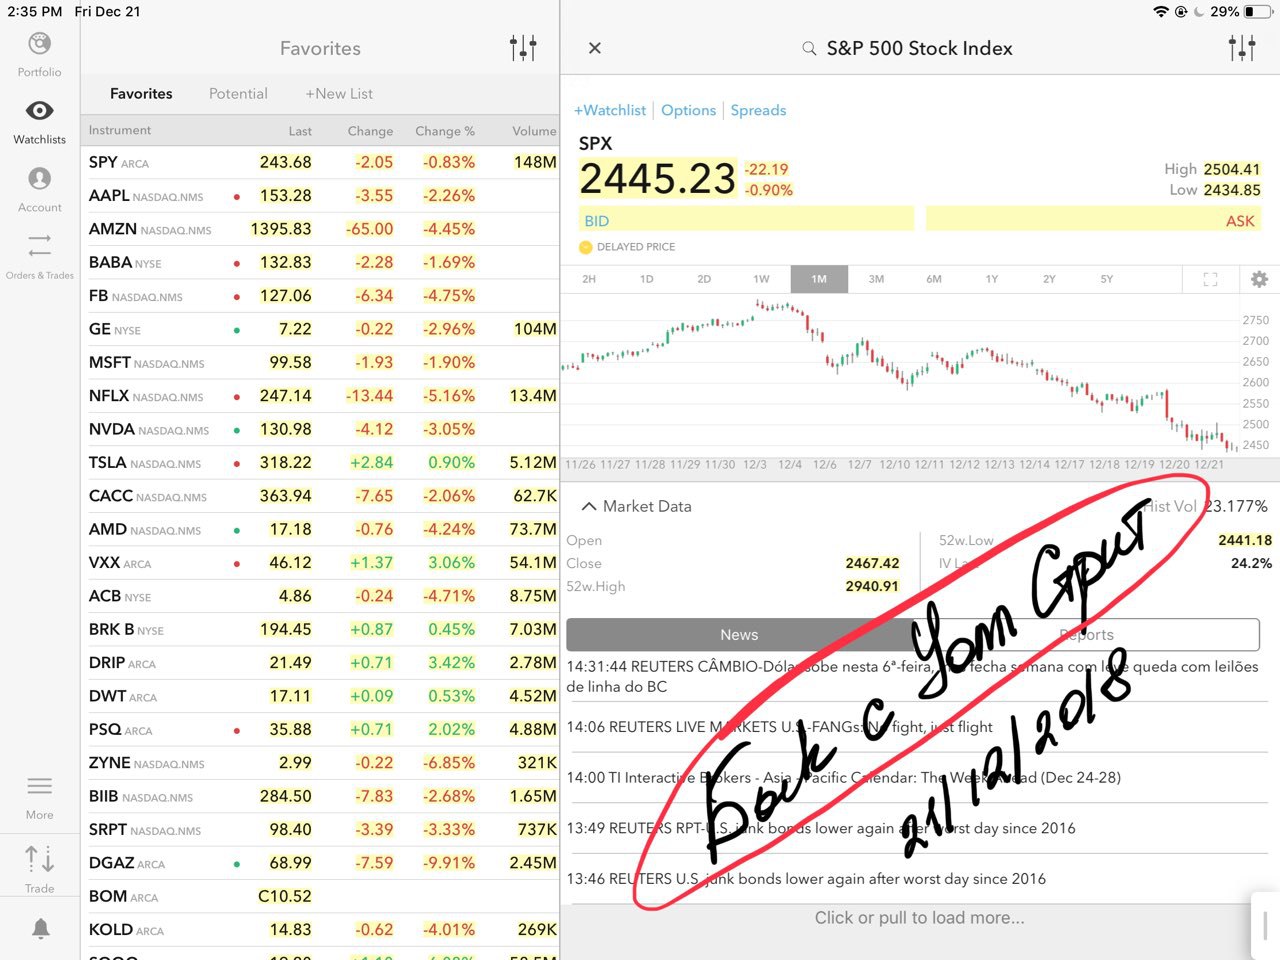
Task: Switch to the Favorites tab
Action: pos(141,93)
